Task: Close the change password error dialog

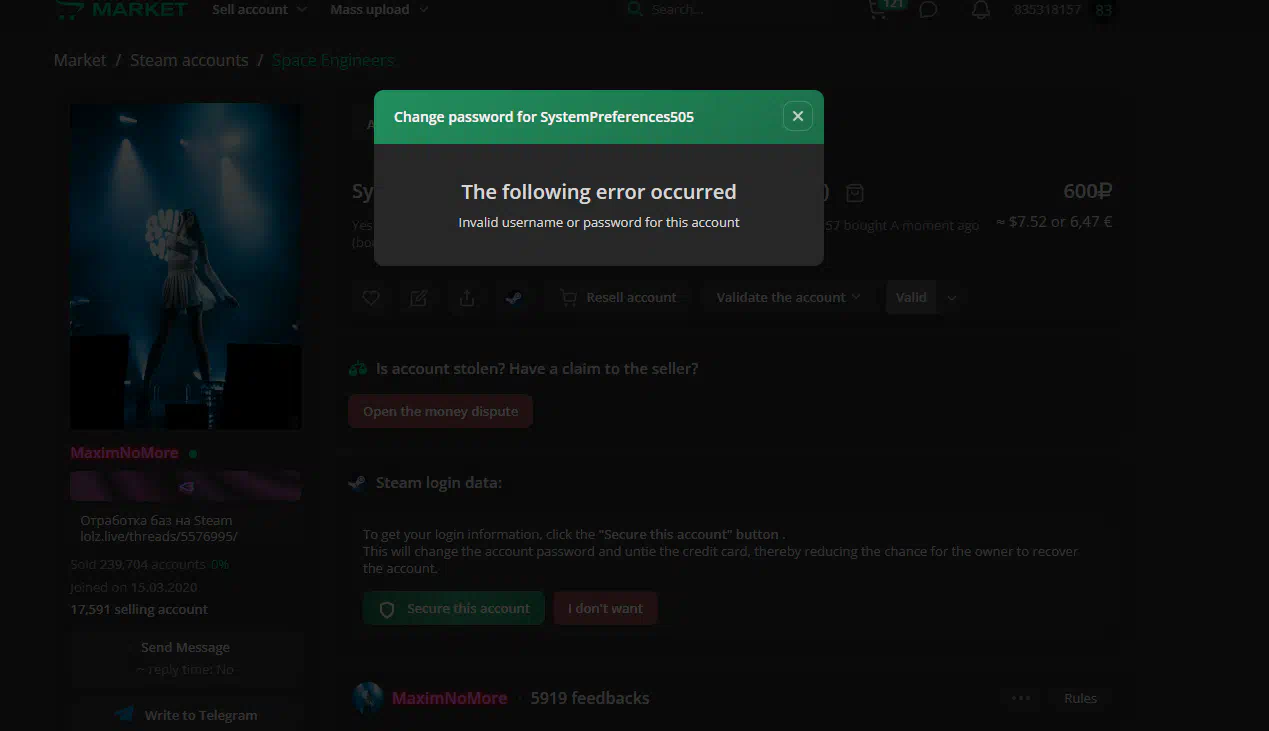Action: 797,116
